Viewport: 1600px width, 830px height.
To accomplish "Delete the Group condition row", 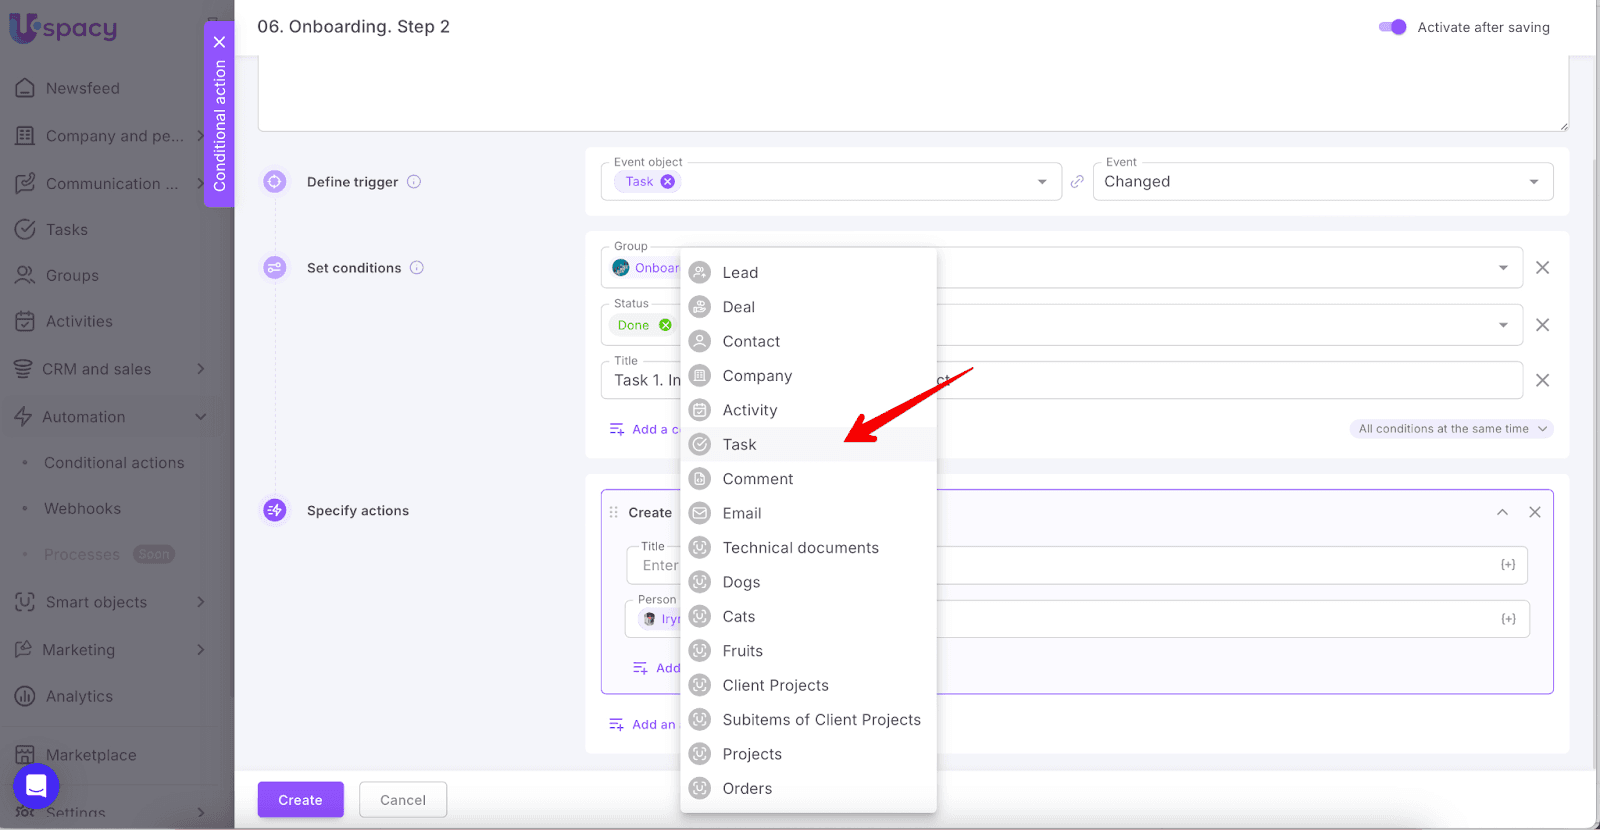I will click(1542, 268).
